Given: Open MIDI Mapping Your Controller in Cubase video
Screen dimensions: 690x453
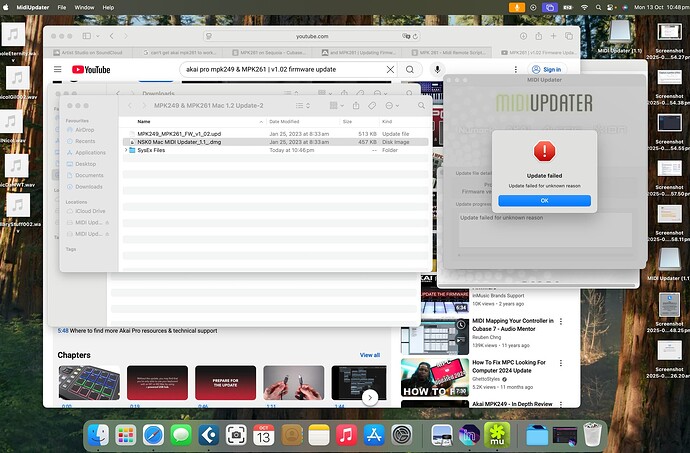Looking at the screenshot, I should coord(513,325).
